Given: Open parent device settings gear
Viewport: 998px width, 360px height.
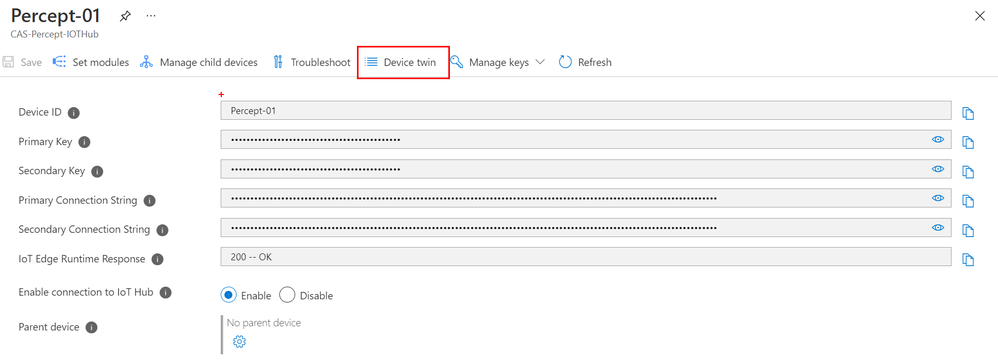Looking at the screenshot, I should (x=239, y=342).
